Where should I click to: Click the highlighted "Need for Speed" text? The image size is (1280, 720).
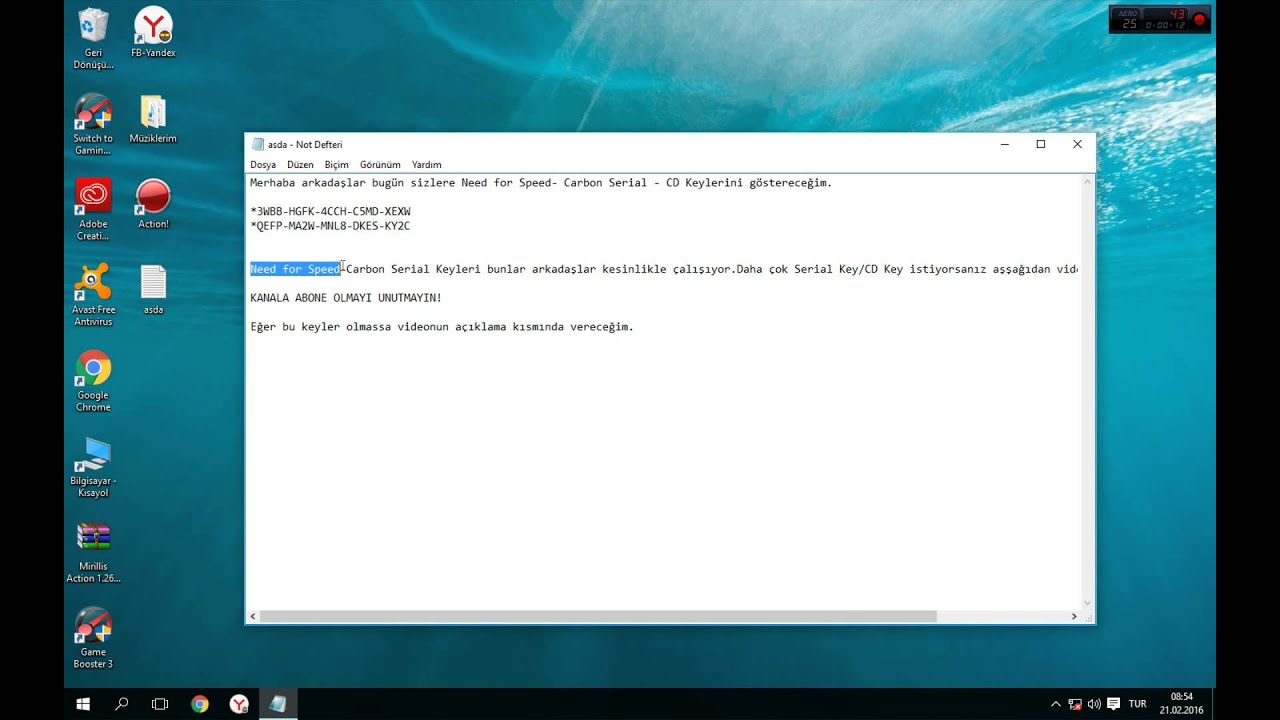point(295,269)
